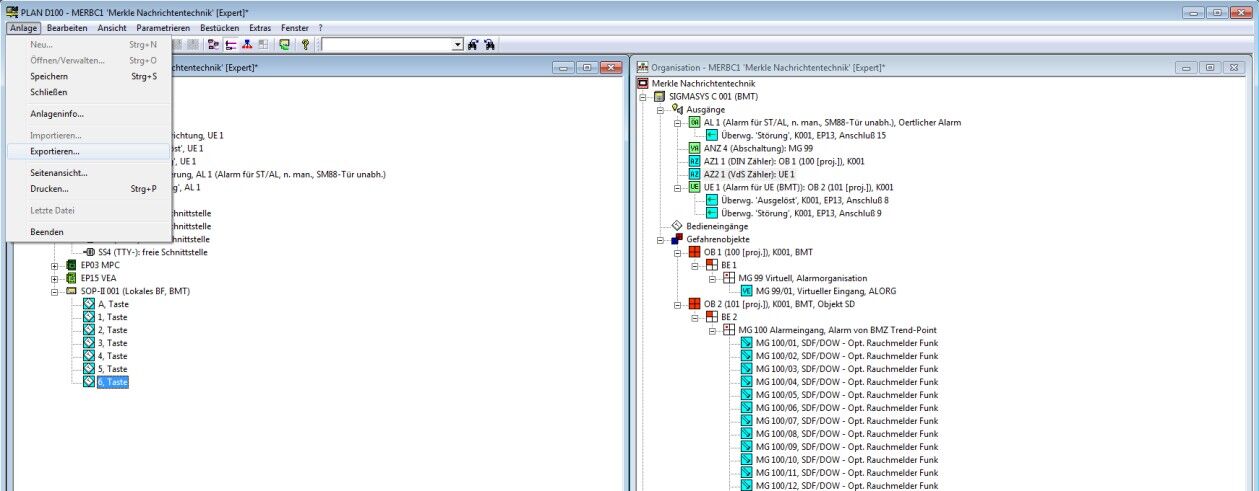Image resolution: width=1259 pixels, height=491 pixels.
Task: Collapse the BE 1 tree node
Action: click(695, 265)
